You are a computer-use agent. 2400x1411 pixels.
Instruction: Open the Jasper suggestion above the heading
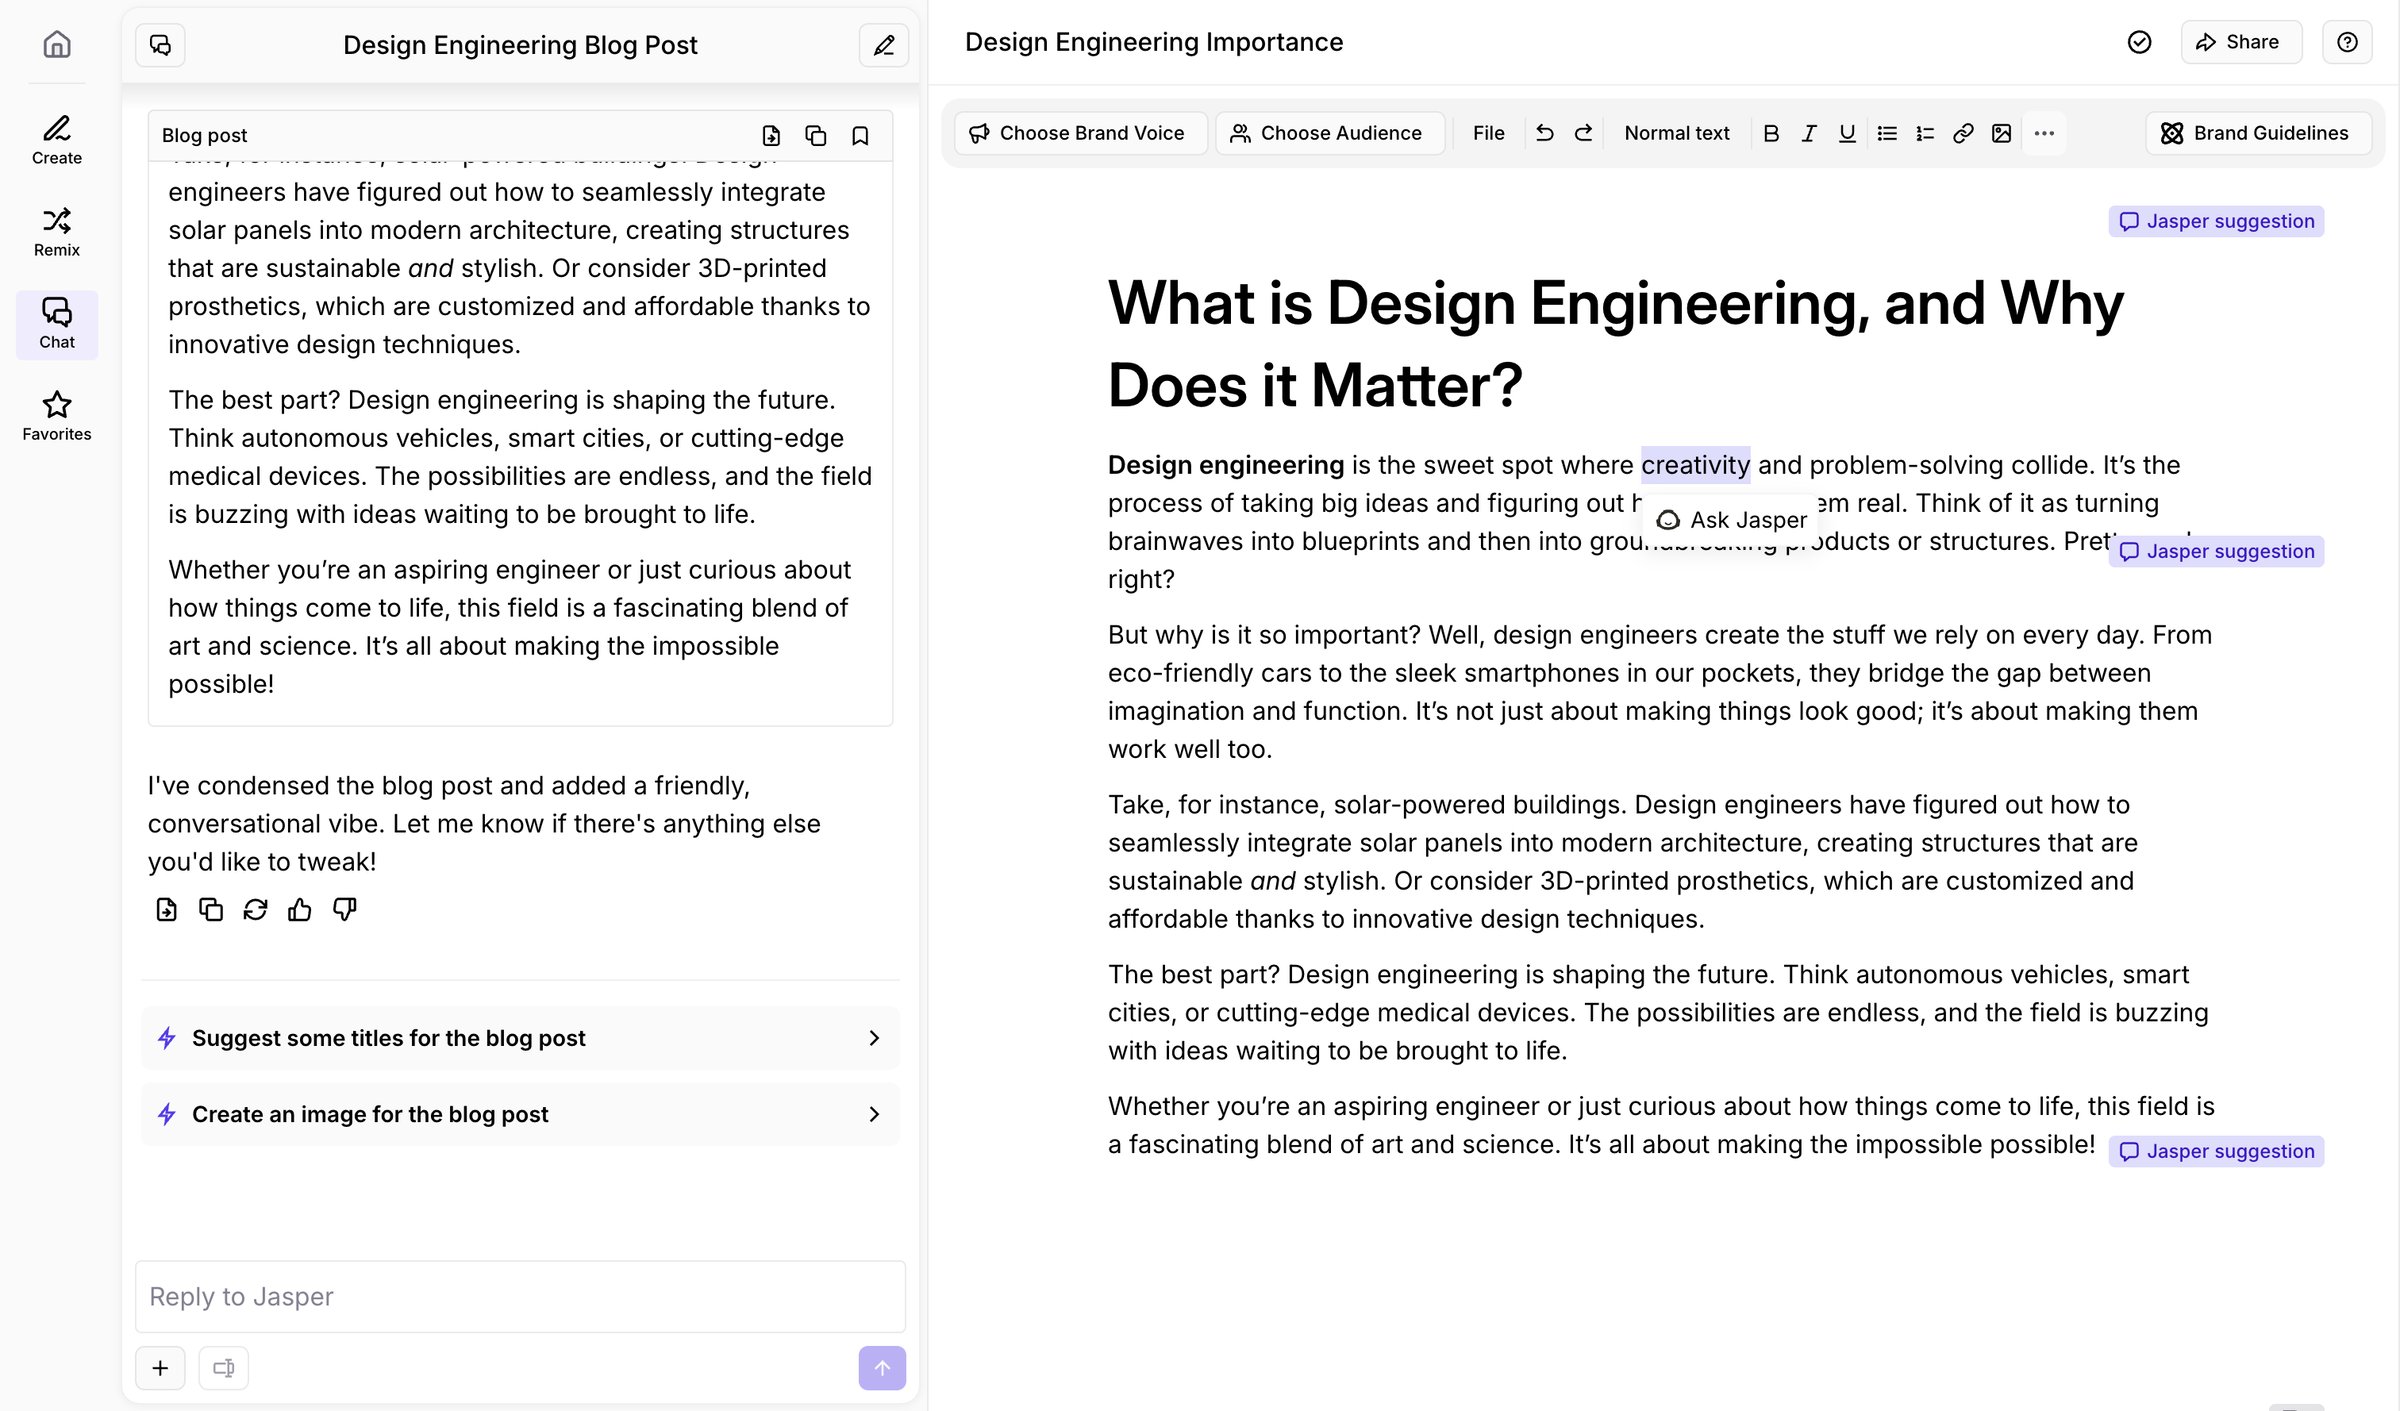point(2216,221)
